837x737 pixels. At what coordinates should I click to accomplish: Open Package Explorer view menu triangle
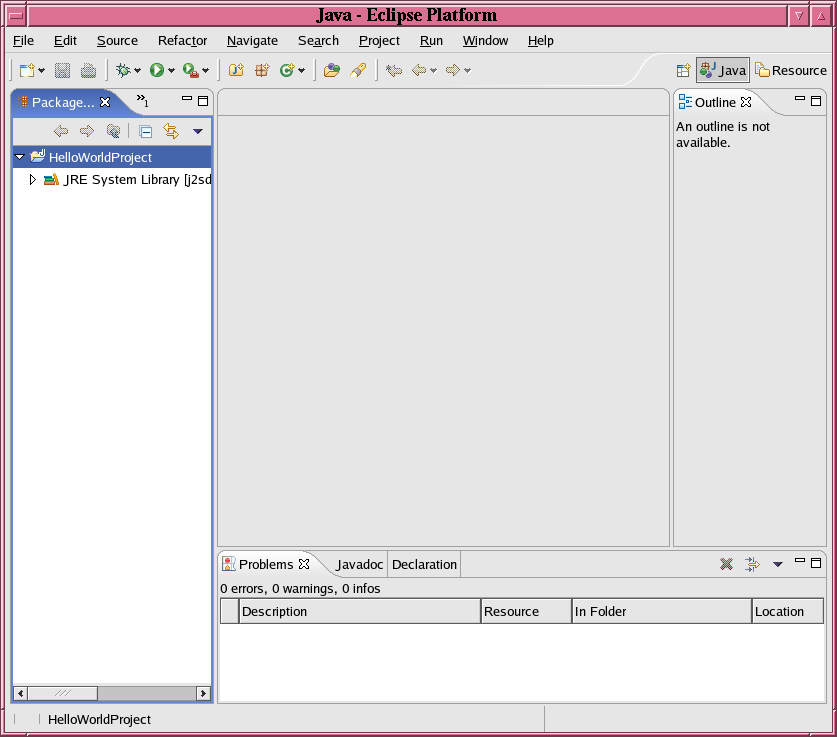pos(198,131)
